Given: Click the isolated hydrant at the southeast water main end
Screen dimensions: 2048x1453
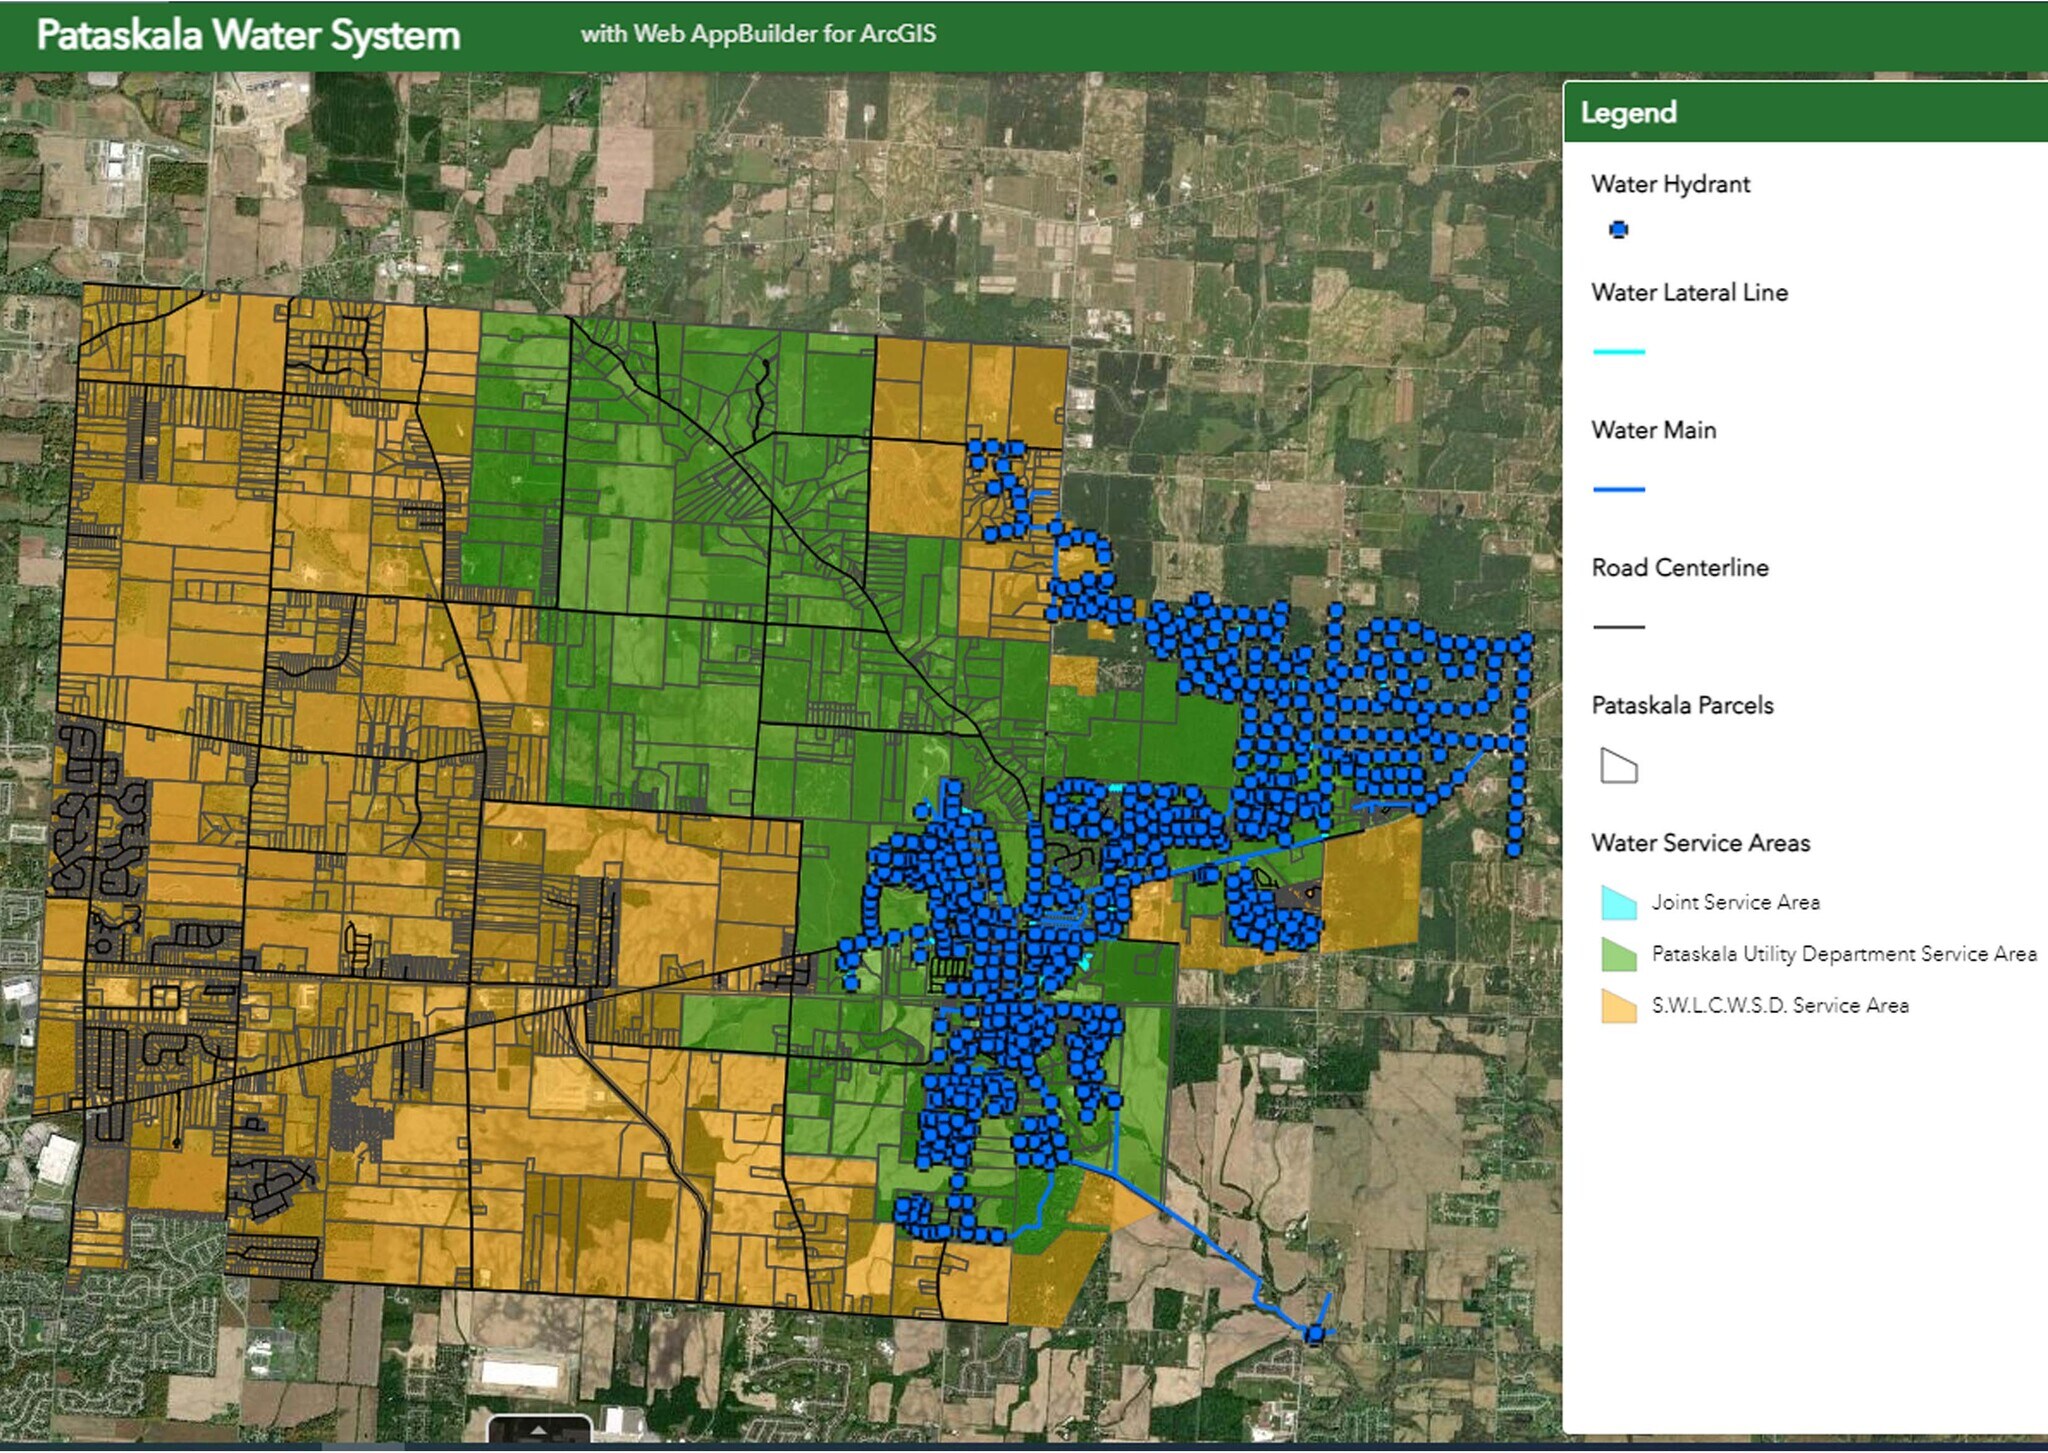Looking at the screenshot, I should click(1314, 1334).
